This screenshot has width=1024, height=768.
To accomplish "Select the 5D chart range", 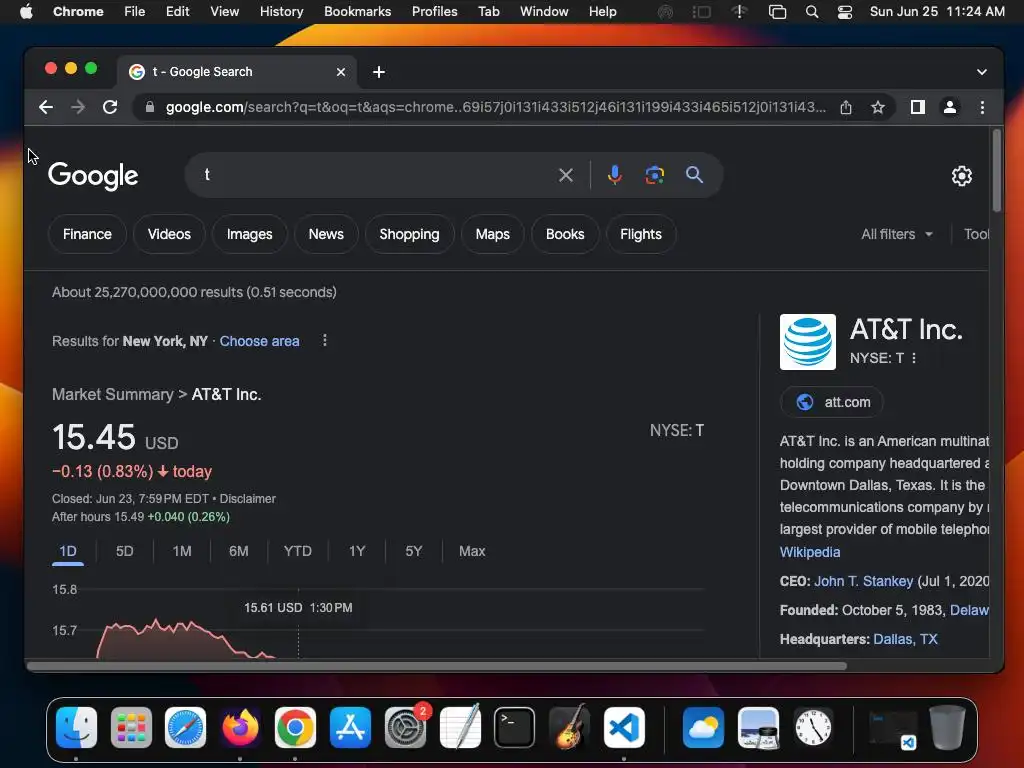I will pos(125,551).
